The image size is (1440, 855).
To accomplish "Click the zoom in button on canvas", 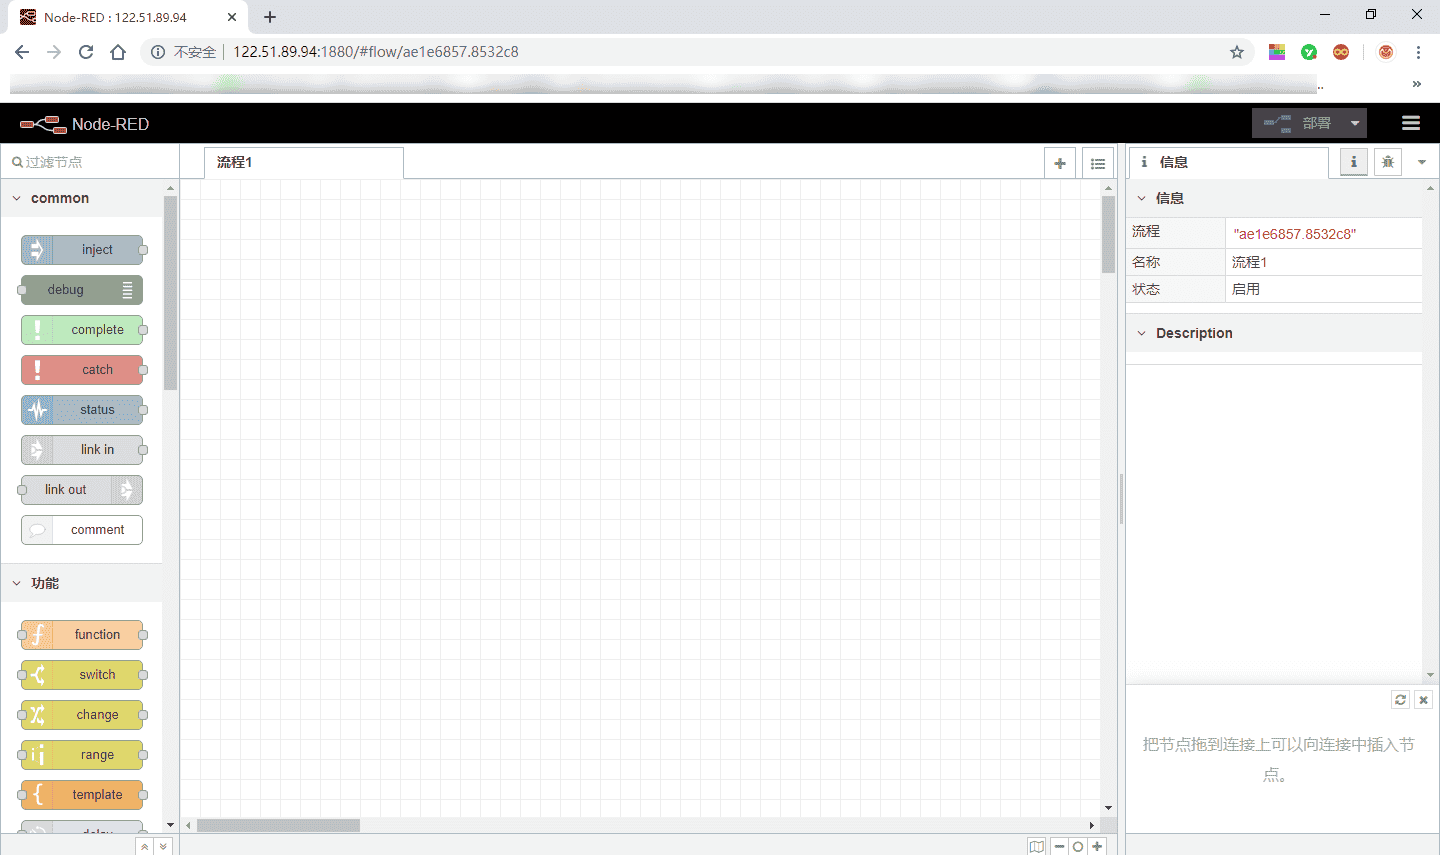I will (x=1097, y=846).
